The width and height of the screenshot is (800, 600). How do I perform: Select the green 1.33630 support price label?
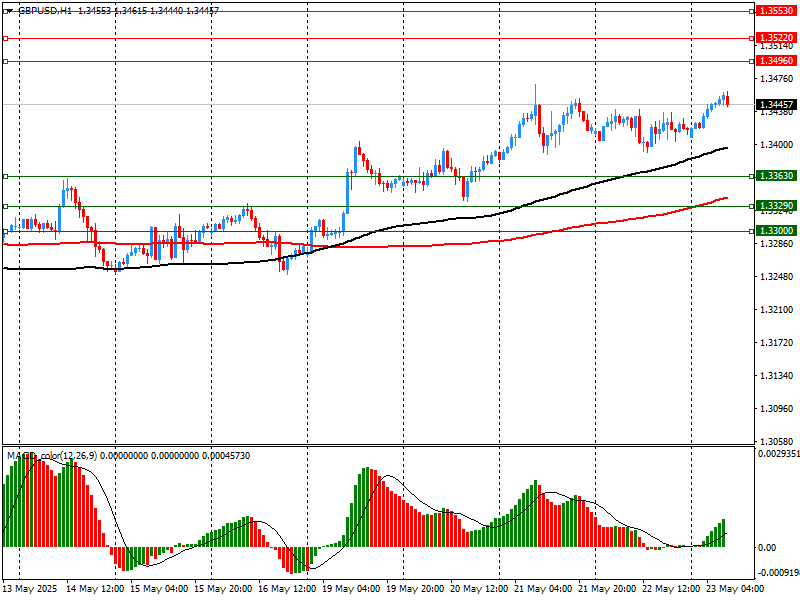click(x=776, y=176)
